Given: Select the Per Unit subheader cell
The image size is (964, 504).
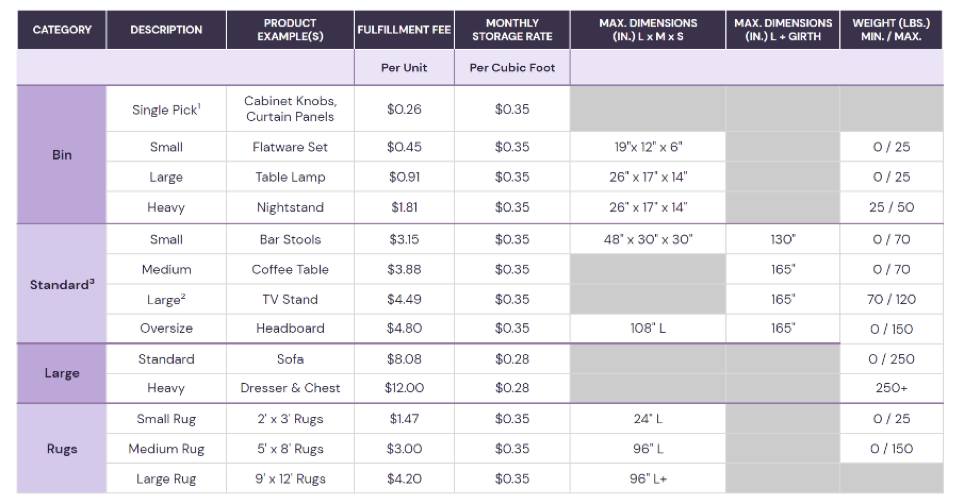Looking at the screenshot, I should [404, 68].
